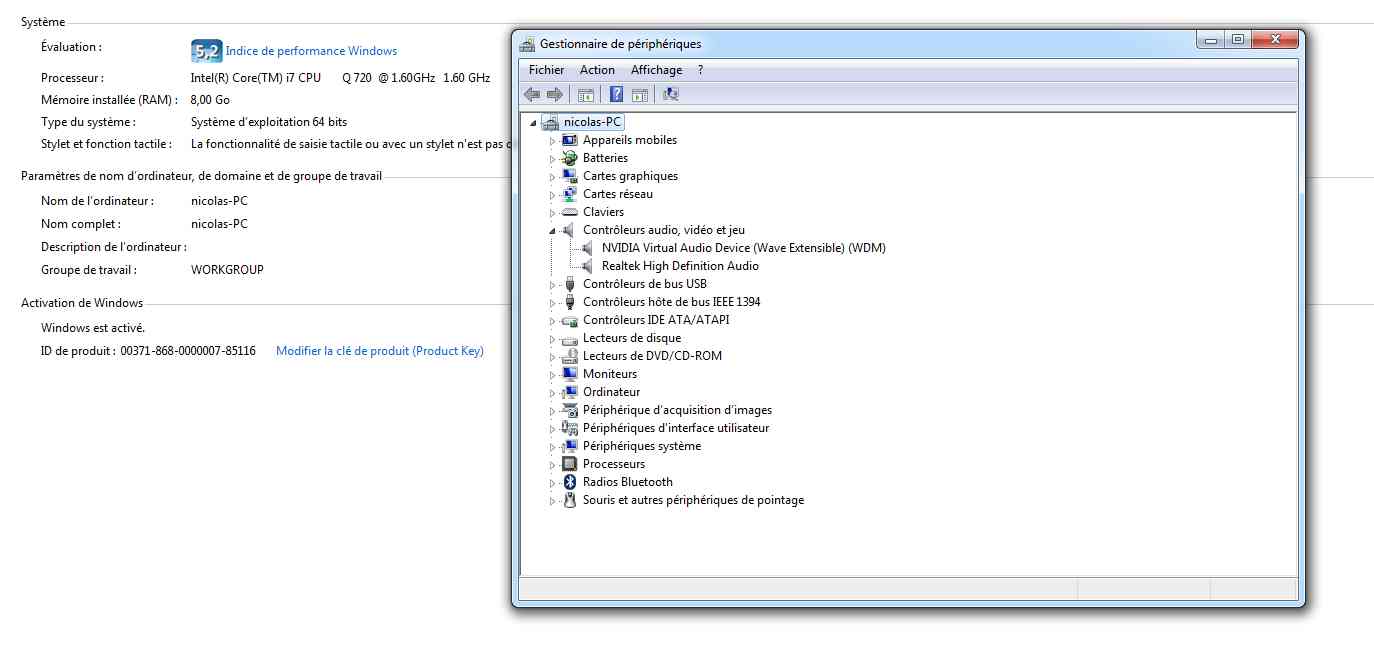The image size is (1374, 664).
Task: Click the Processeurs chip icon
Action: point(570,464)
